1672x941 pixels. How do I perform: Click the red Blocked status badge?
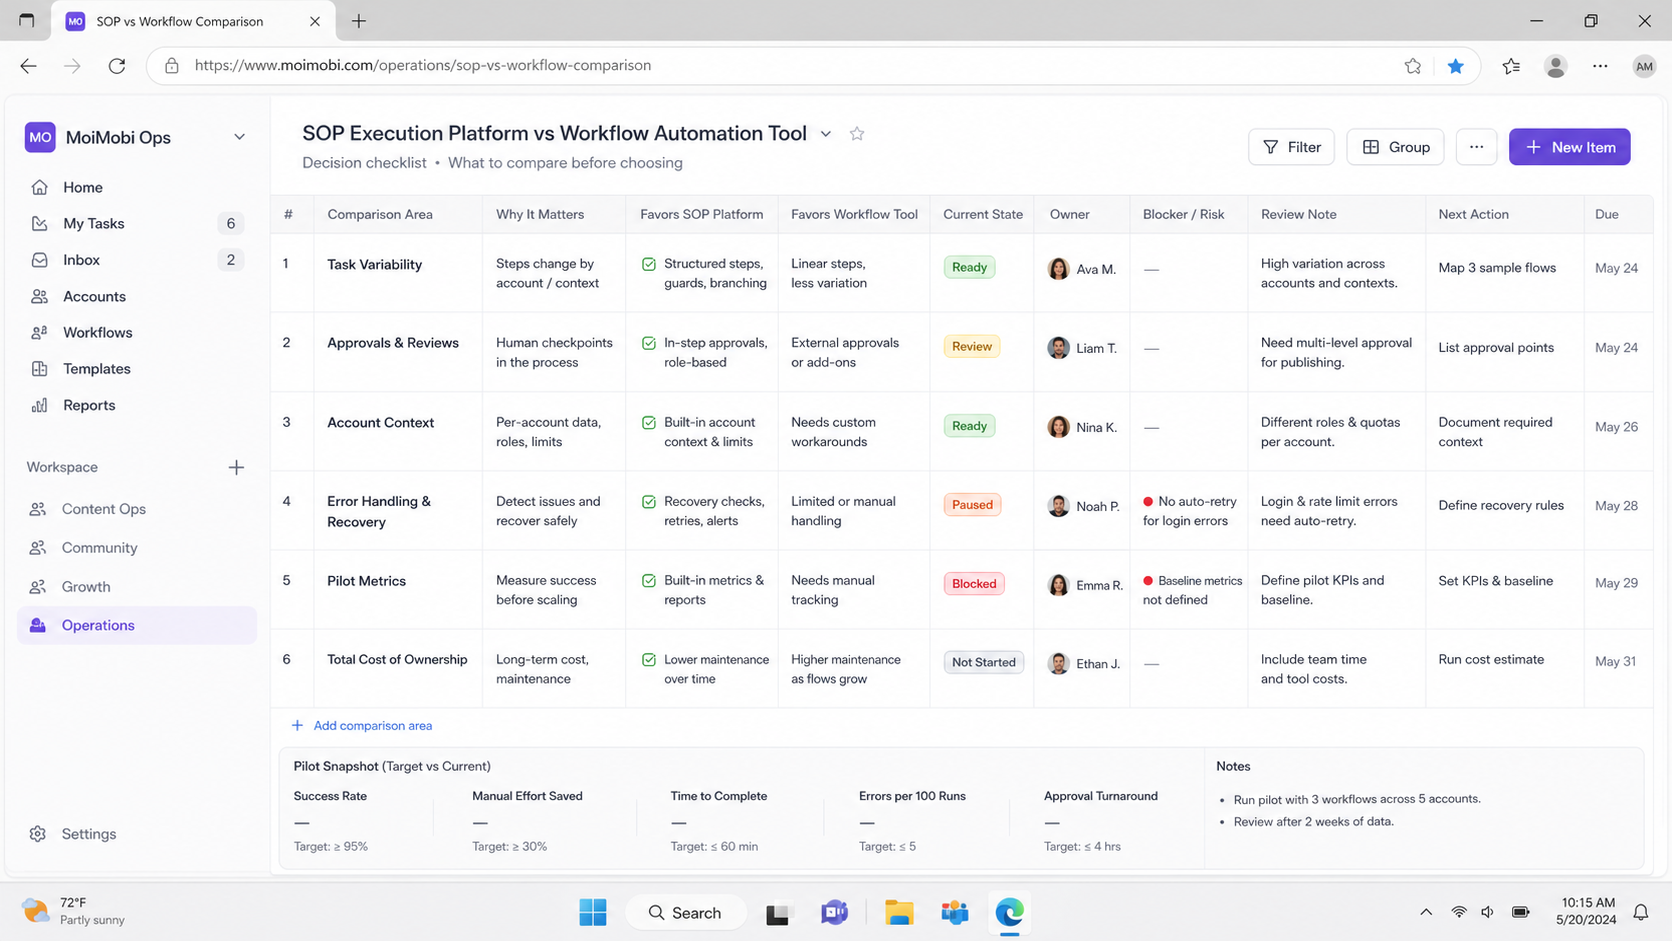click(x=974, y=584)
